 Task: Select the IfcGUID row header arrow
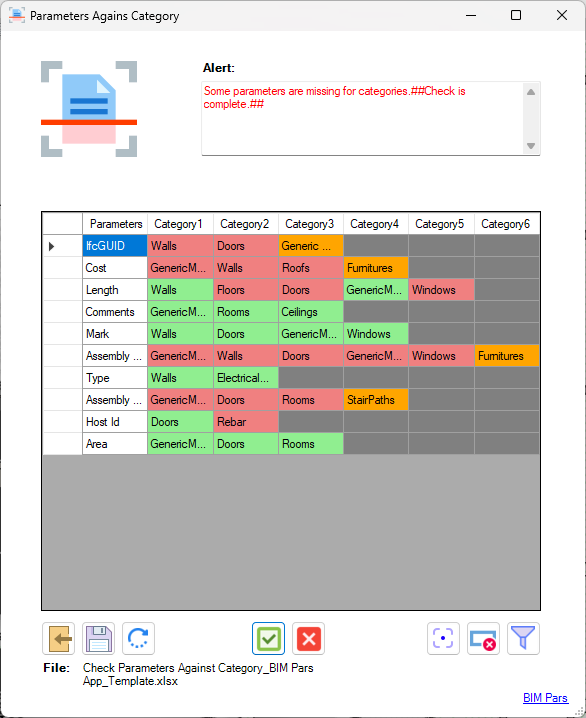(x=62, y=246)
